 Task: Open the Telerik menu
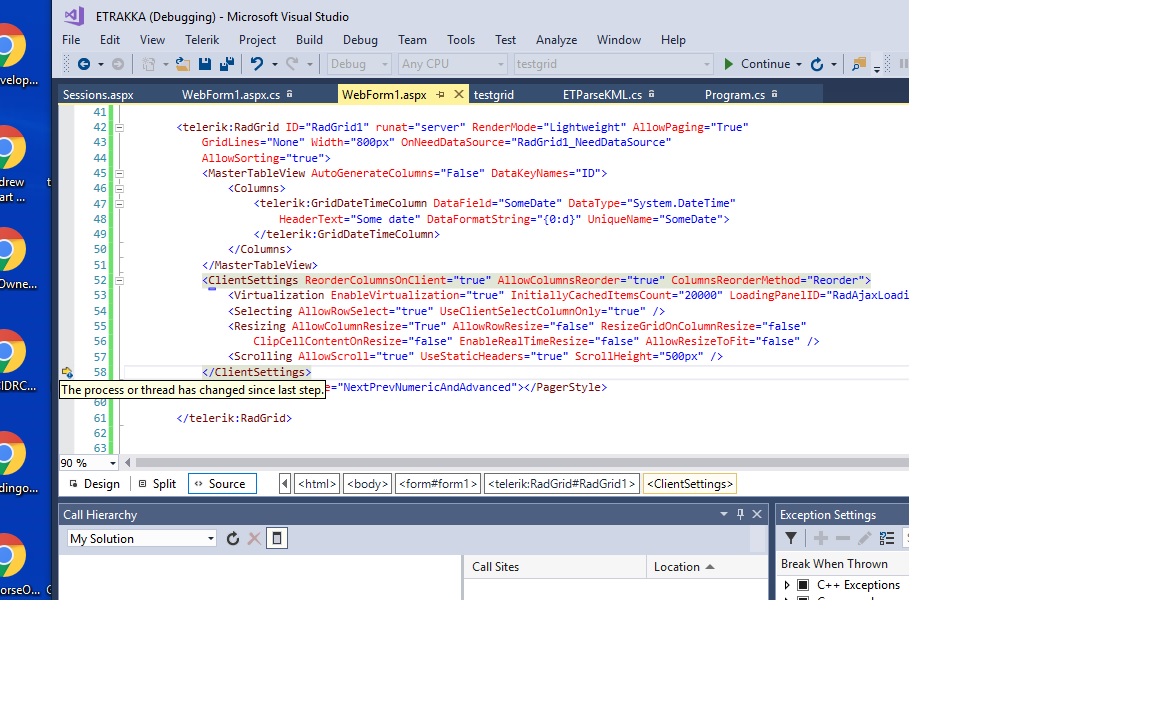point(202,40)
